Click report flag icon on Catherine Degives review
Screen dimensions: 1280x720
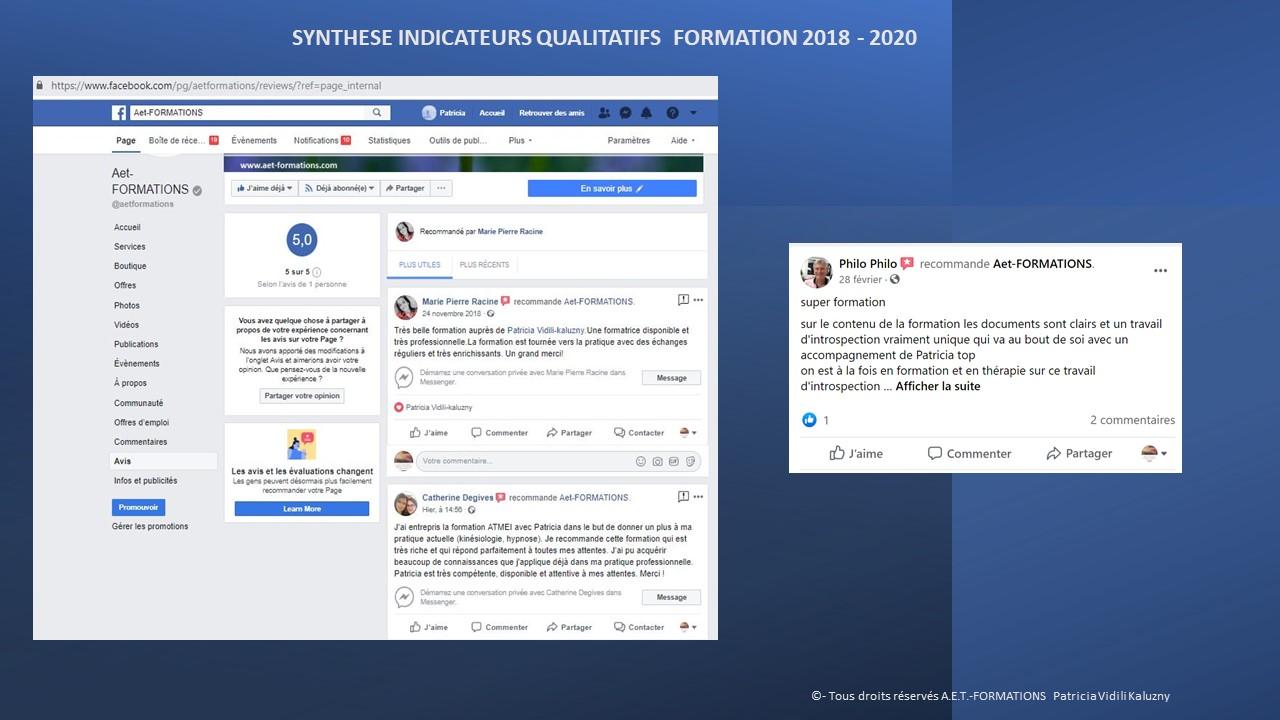pos(683,496)
